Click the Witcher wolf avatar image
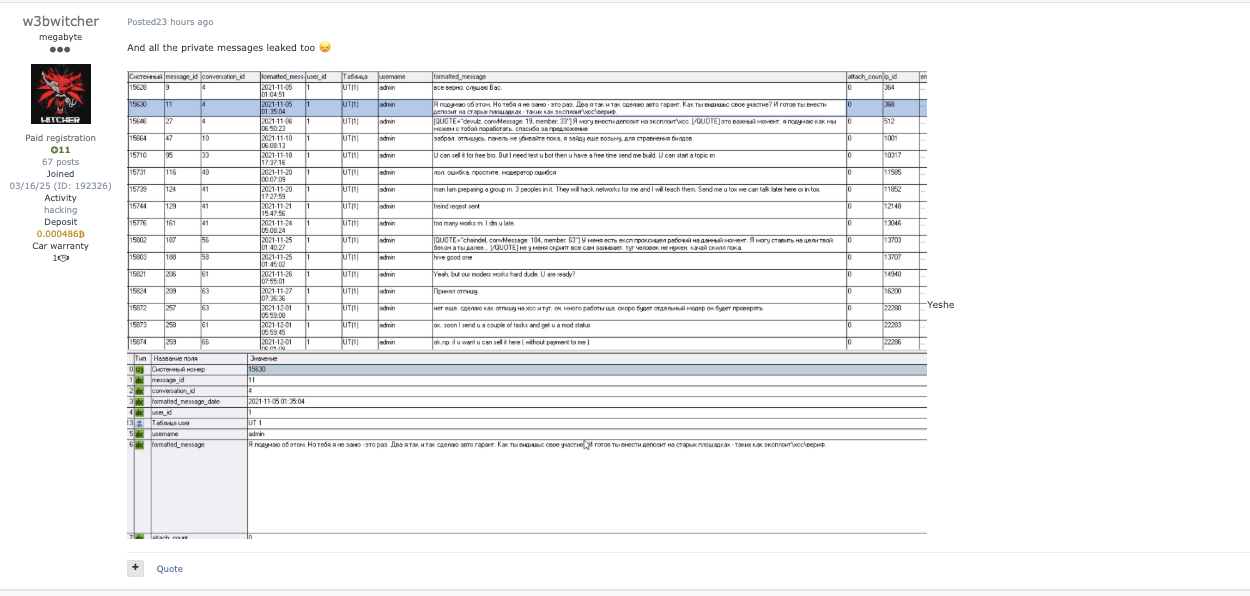Viewport: 1250px width, 596px height. (x=61, y=94)
